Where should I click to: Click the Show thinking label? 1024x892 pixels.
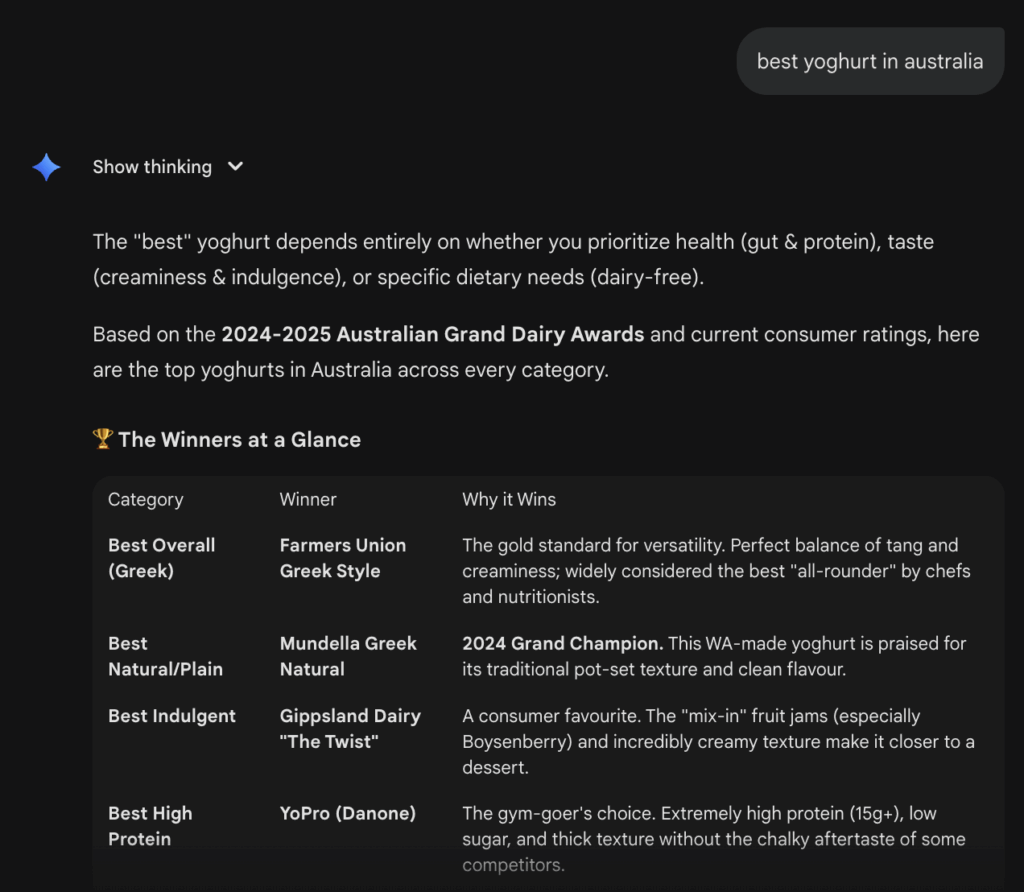click(x=152, y=167)
